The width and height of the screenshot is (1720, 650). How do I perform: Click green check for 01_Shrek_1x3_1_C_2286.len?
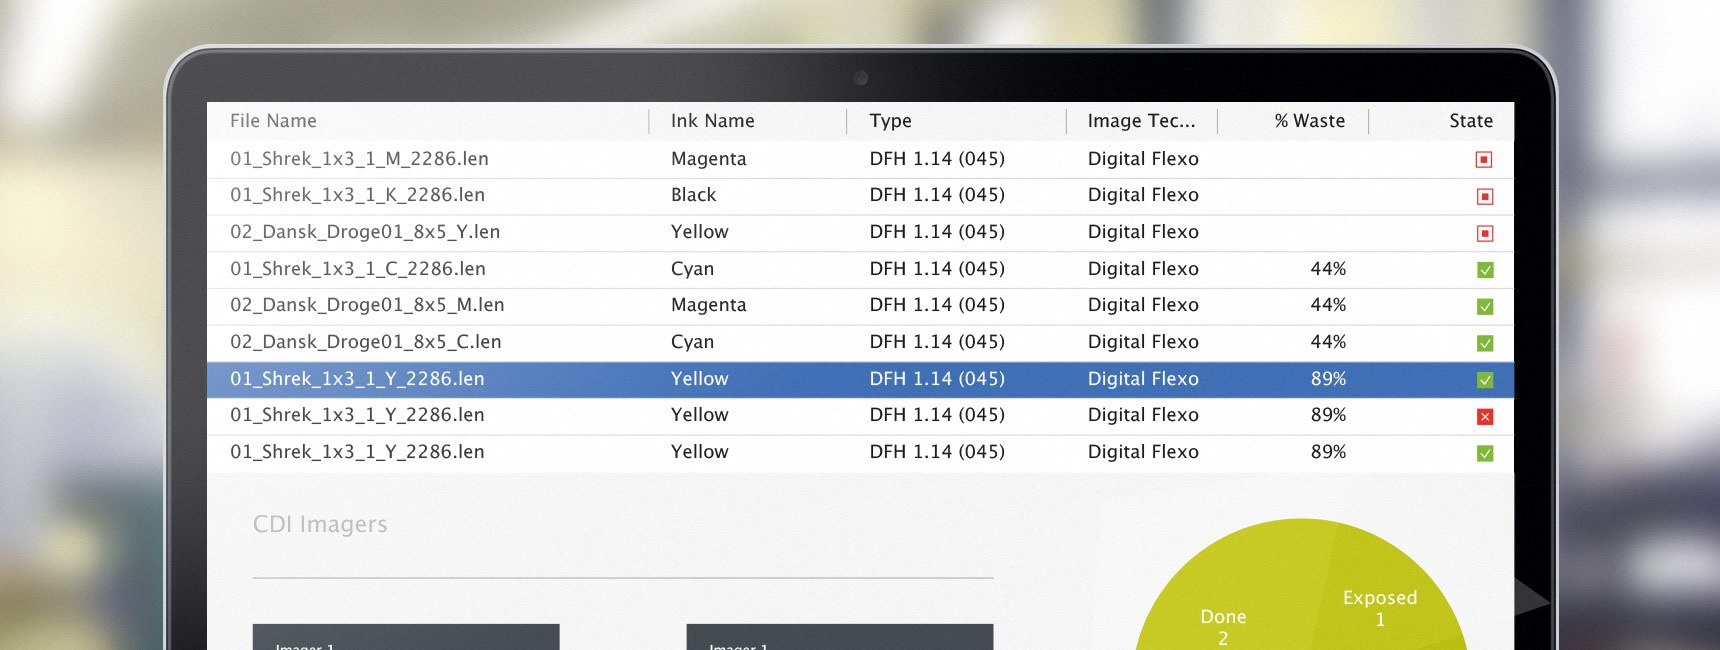coord(1484,270)
